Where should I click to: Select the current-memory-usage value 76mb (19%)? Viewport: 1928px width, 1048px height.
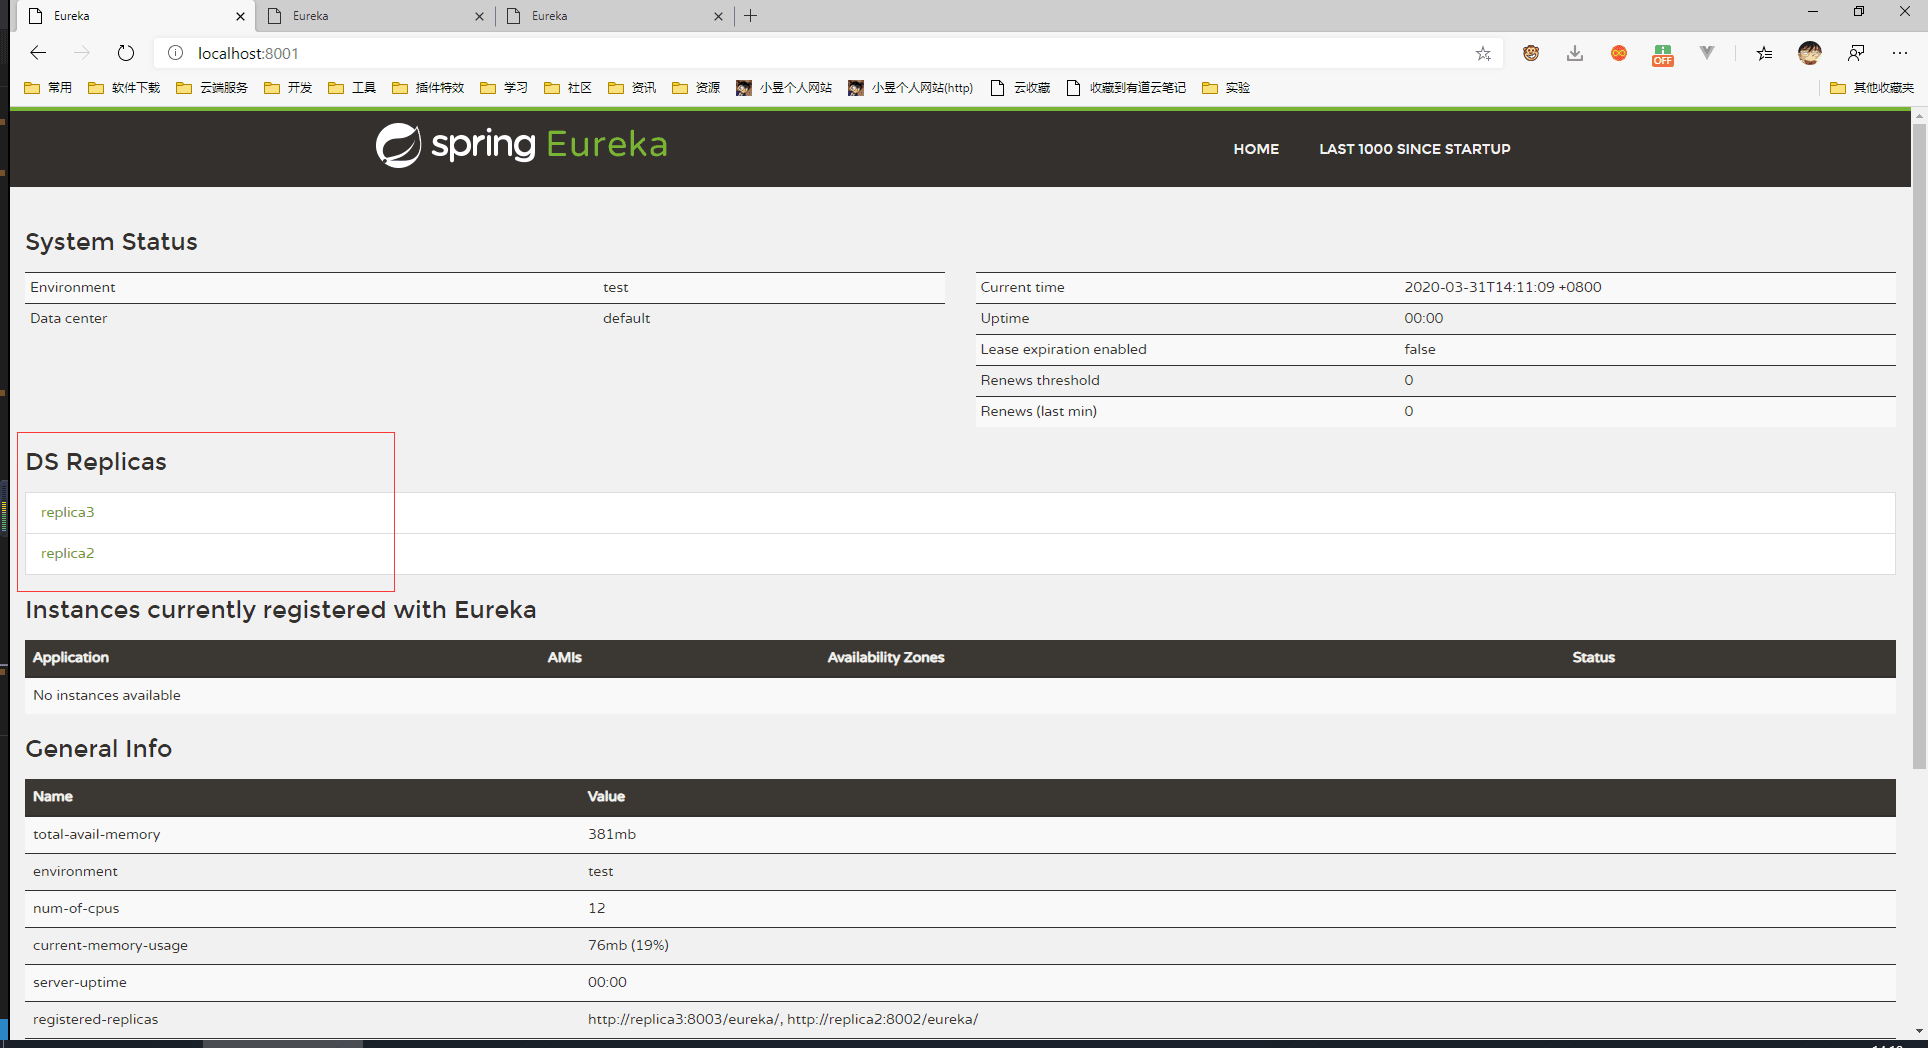[628, 945]
